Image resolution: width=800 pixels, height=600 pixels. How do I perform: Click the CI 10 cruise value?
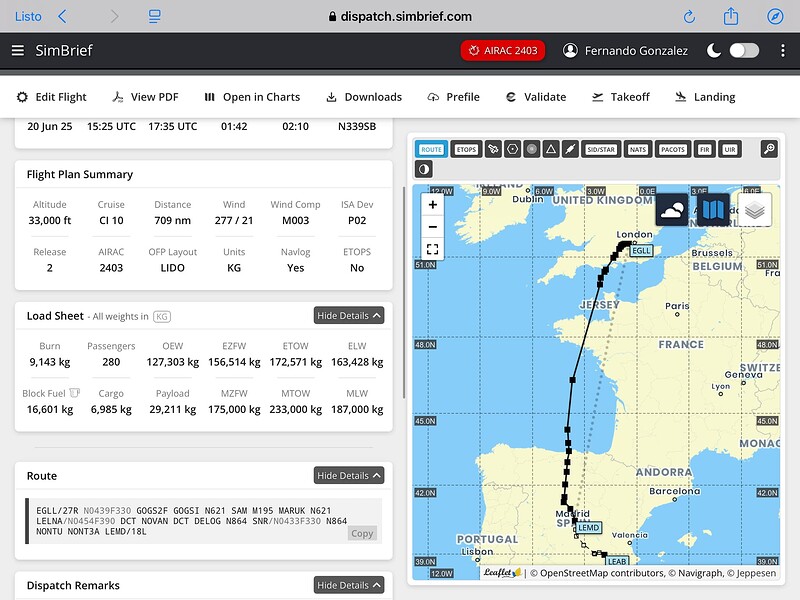(111, 220)
